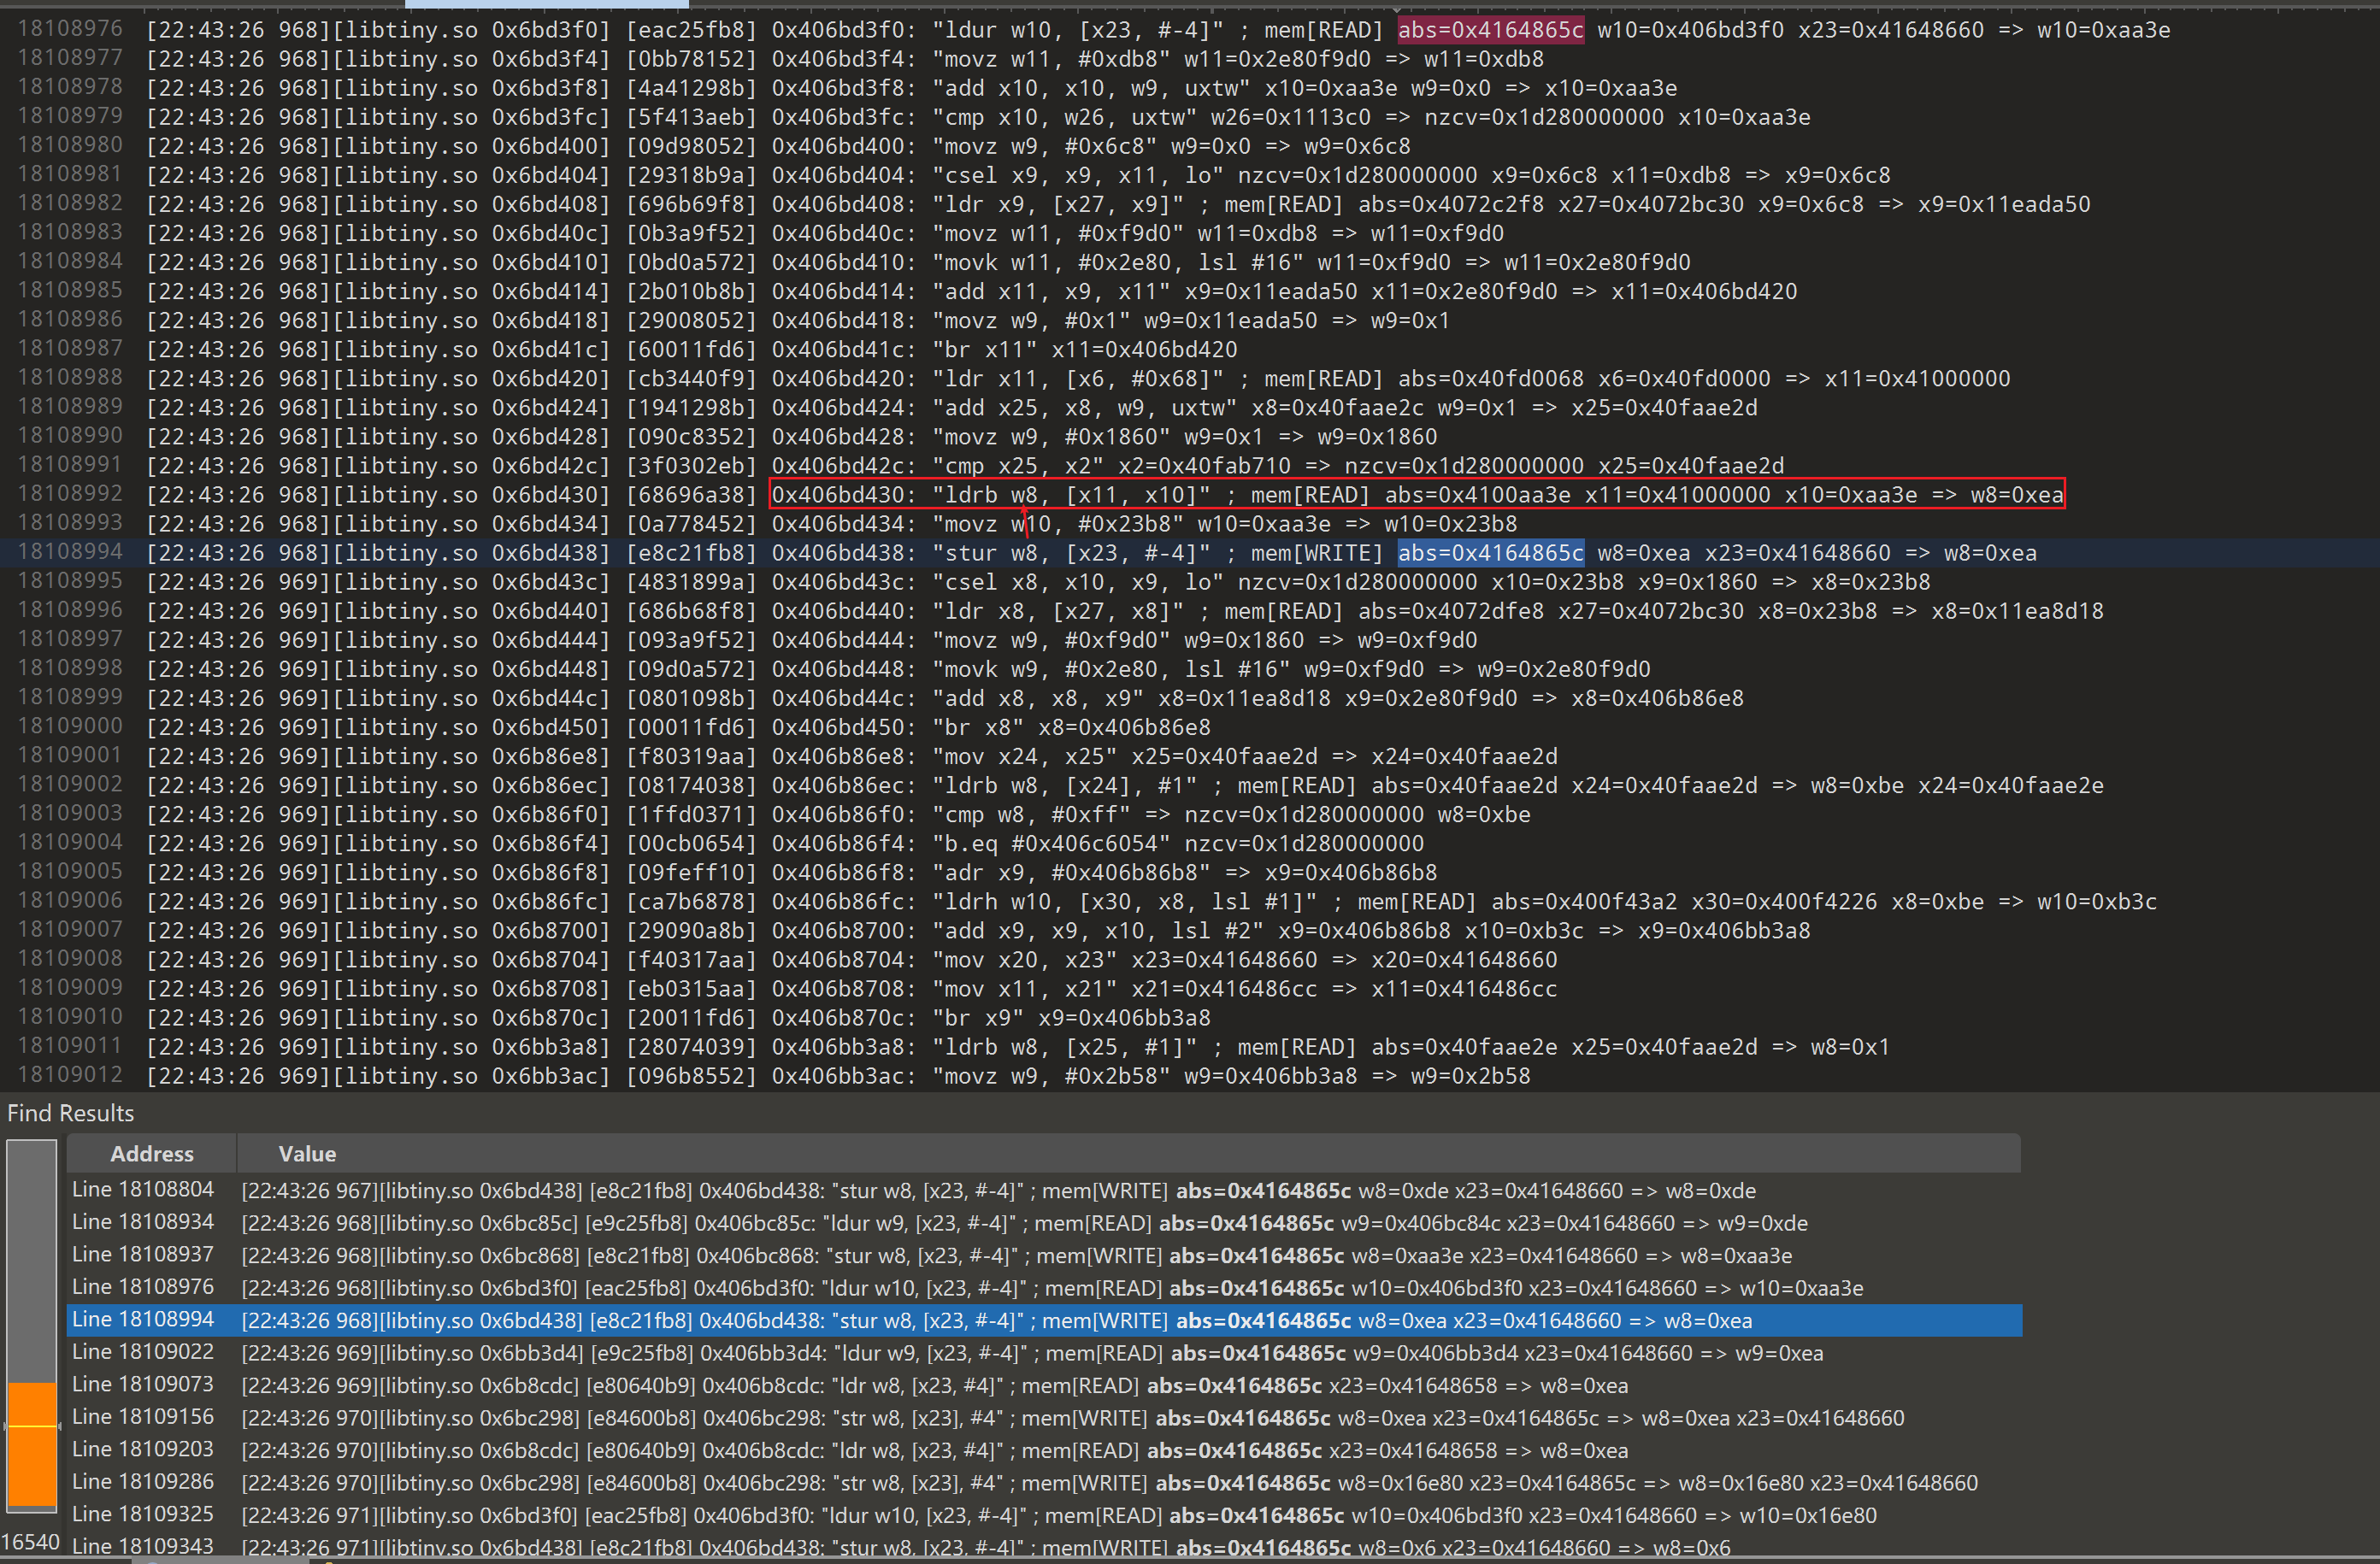Select Find Results row Line 18109325
Viewport: 2380px width, 1564px height.
click(x=1044, y=1515)
